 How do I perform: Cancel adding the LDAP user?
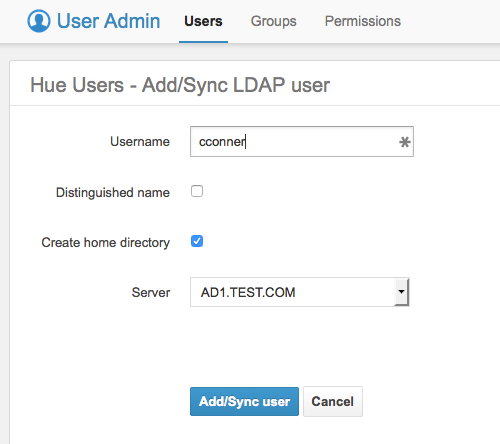333,401
